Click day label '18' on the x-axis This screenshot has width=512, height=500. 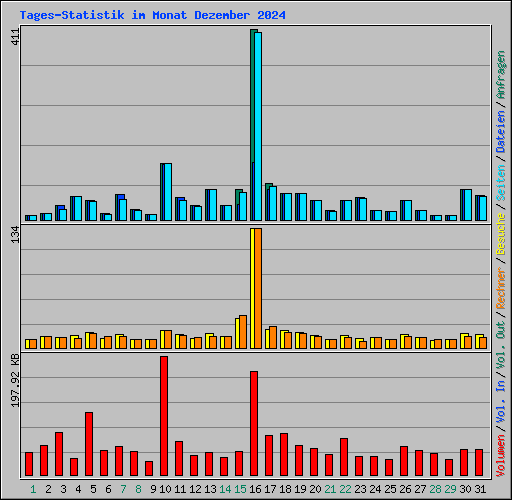[285, 489]
